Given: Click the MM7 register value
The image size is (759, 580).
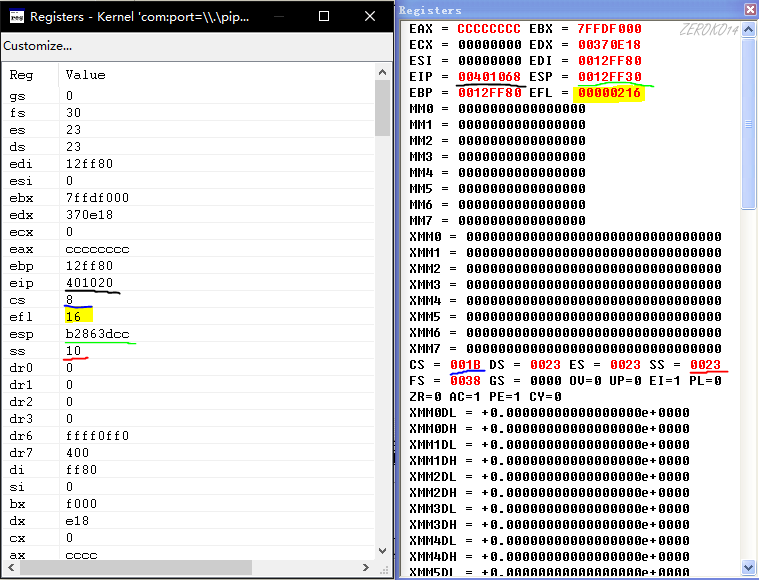Looking at the screenshot, I should click(x=522, y=221).
